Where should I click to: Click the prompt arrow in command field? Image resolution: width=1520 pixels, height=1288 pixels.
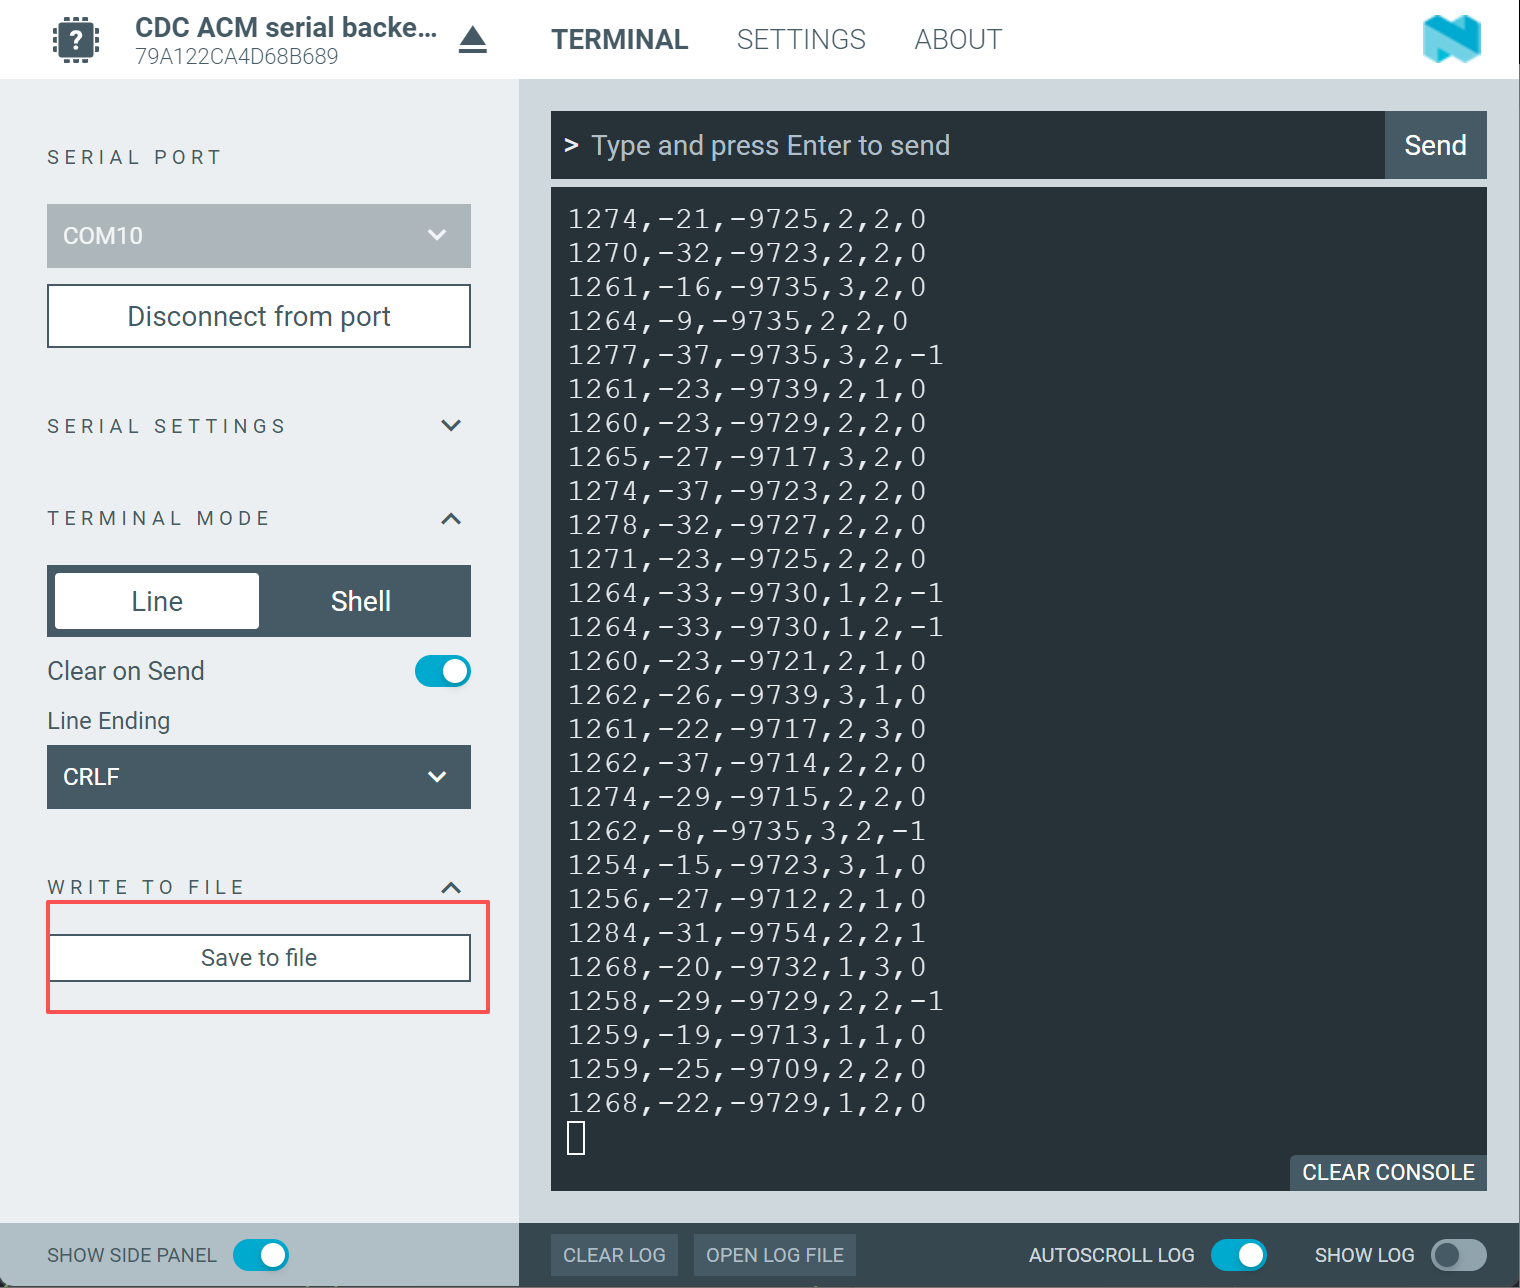pos(571,145)
